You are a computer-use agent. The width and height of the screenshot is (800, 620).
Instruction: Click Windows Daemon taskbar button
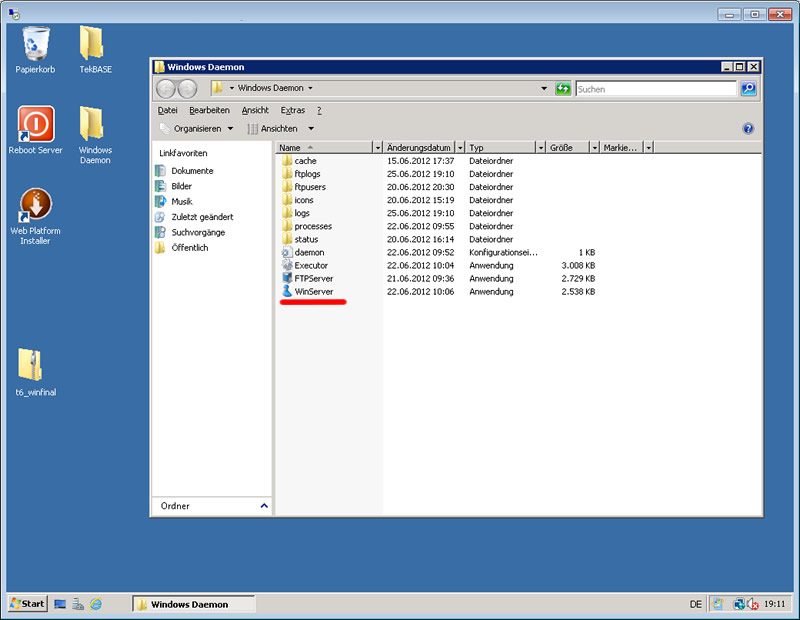194,604
